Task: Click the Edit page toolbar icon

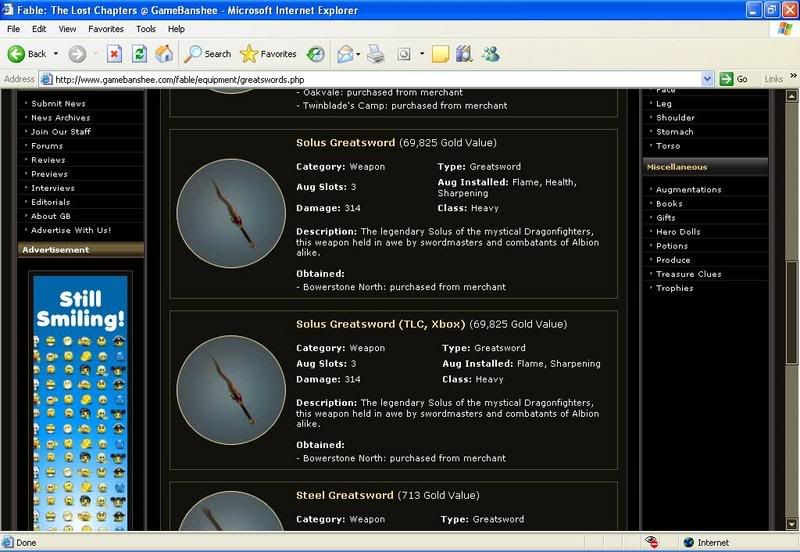Action: tap(404, 54)
